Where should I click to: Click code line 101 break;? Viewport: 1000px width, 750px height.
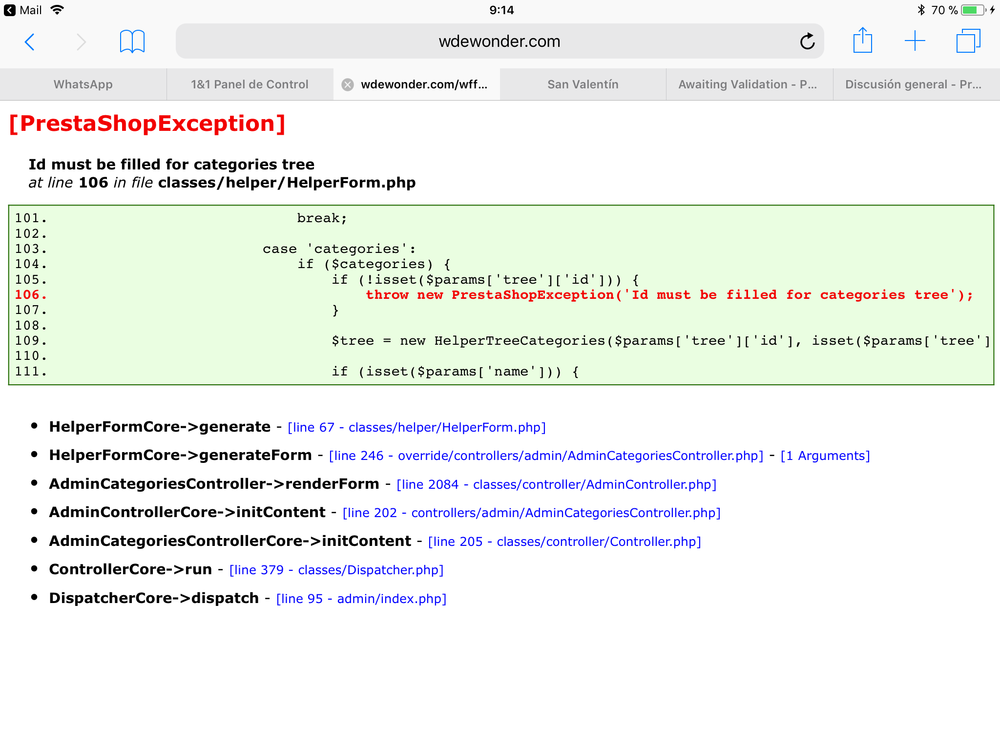[322, 218]
